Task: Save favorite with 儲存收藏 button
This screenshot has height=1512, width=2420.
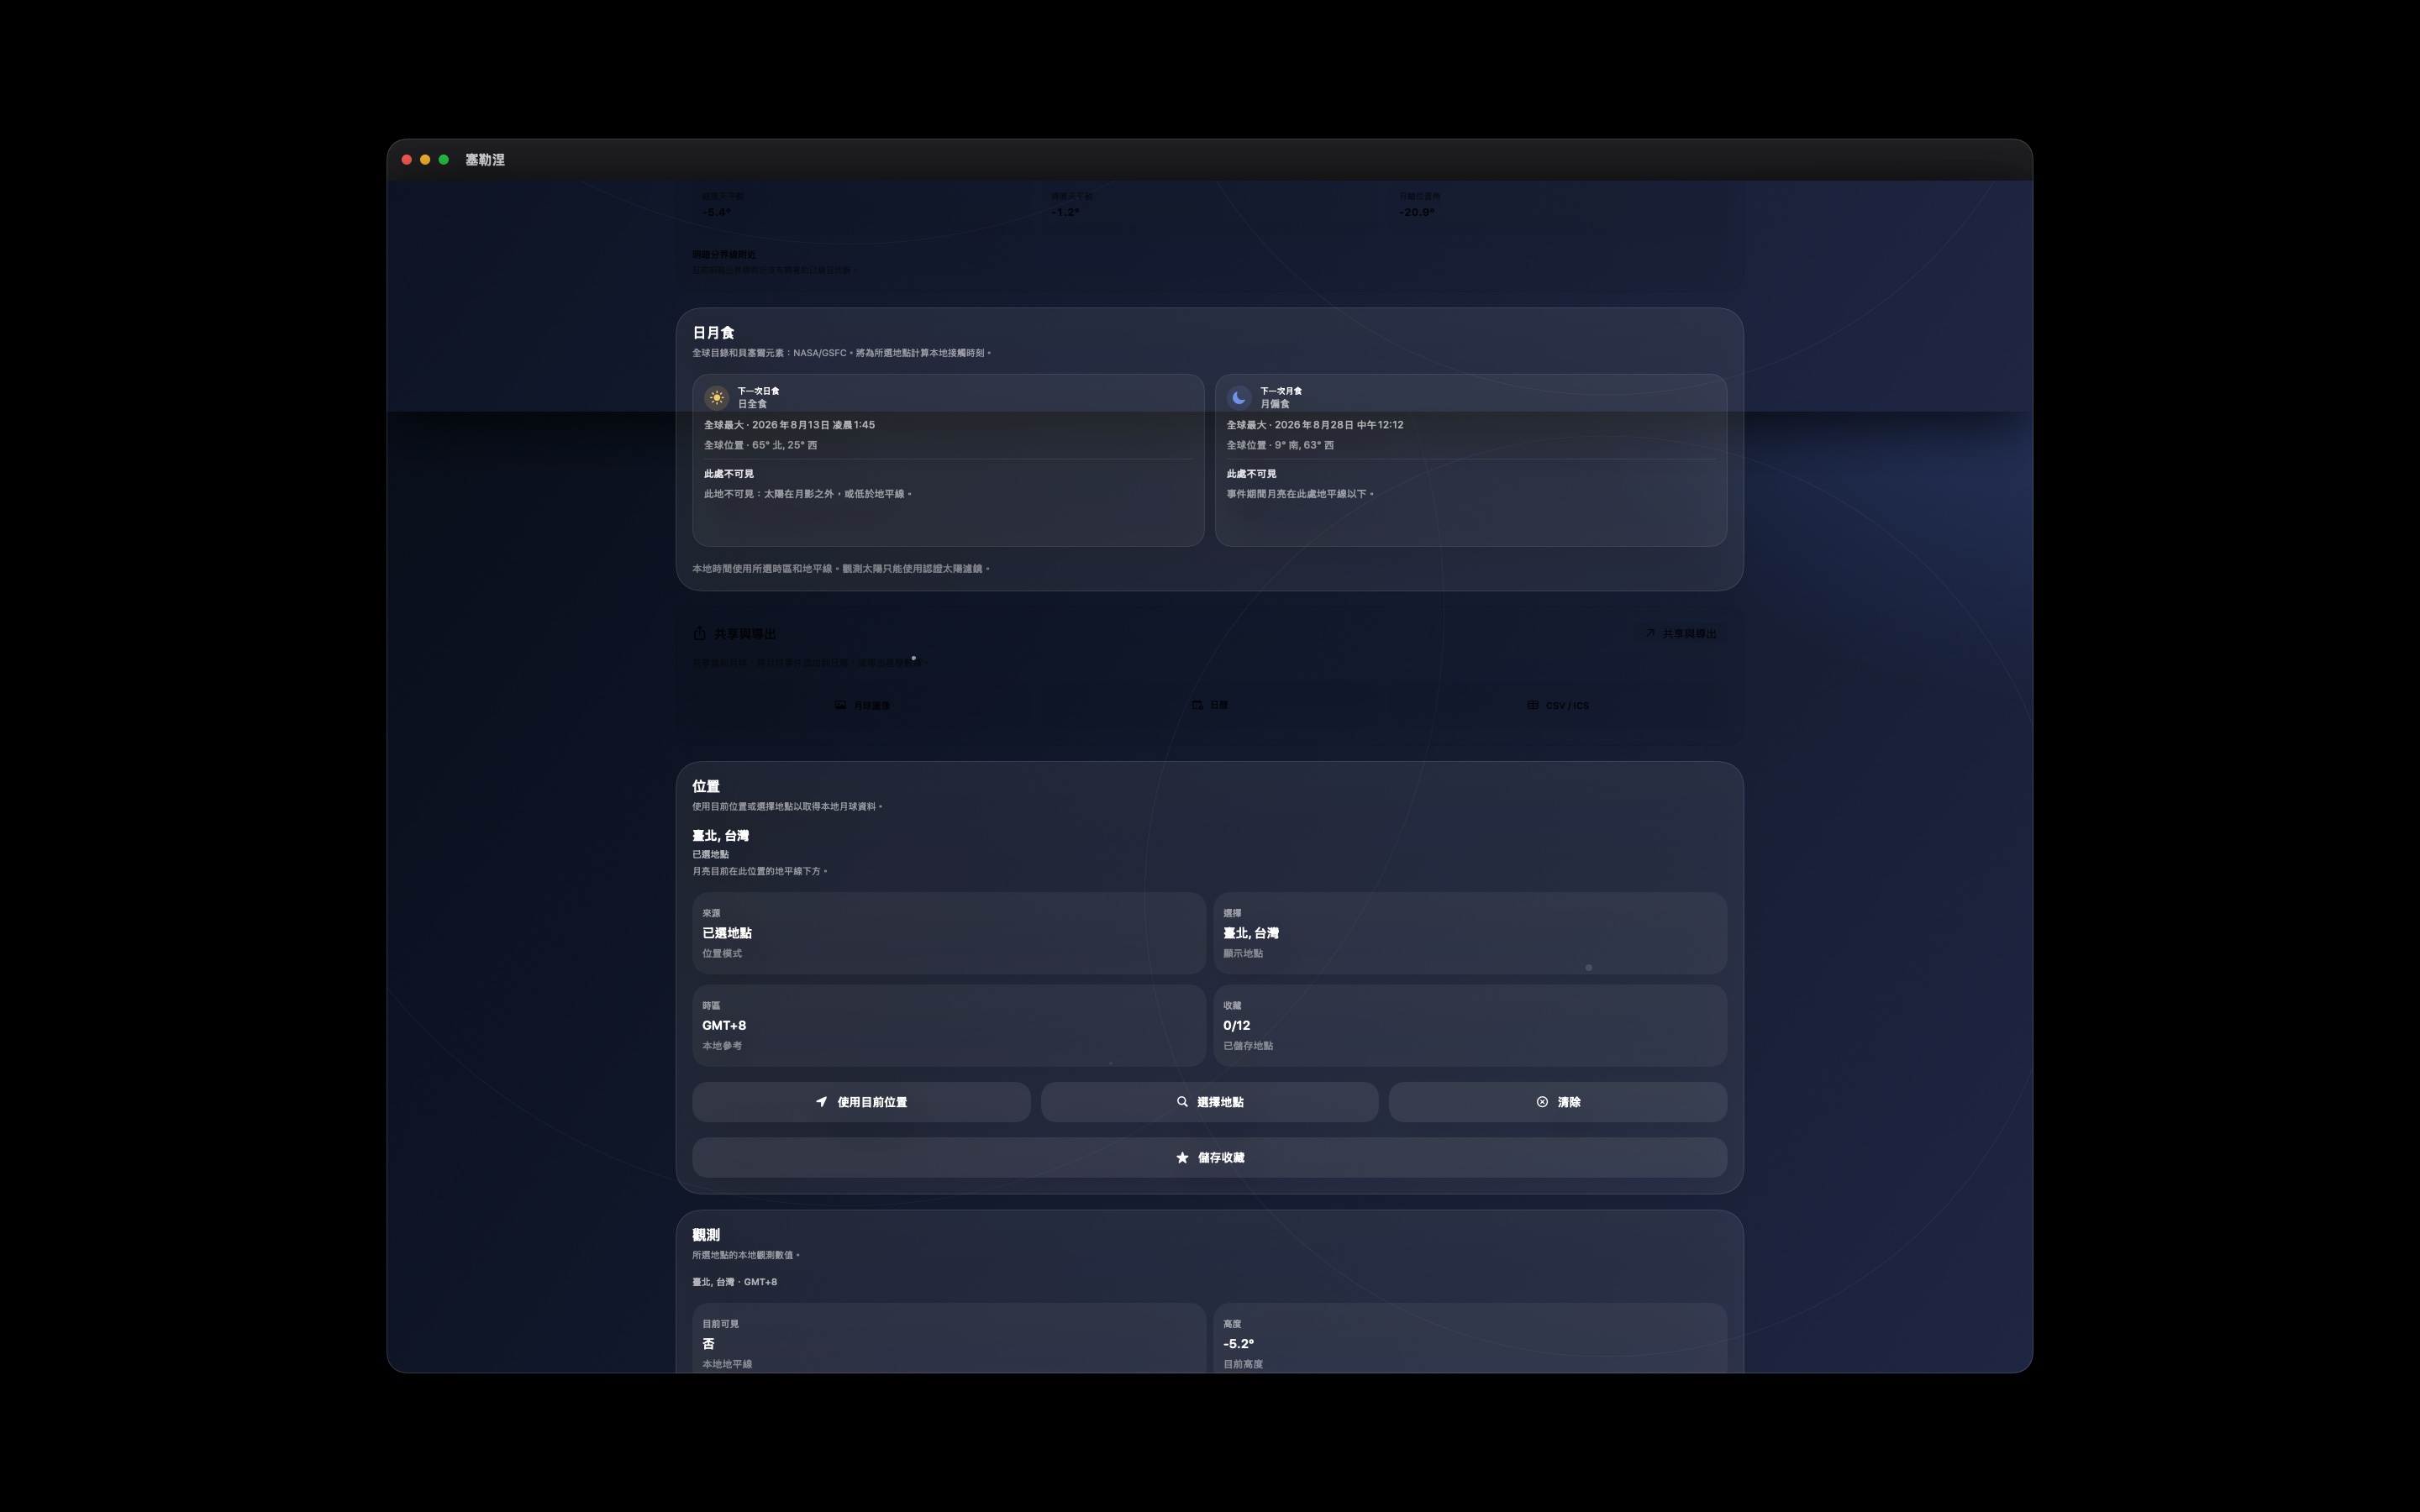Action: click(x=1209, y=1157)
